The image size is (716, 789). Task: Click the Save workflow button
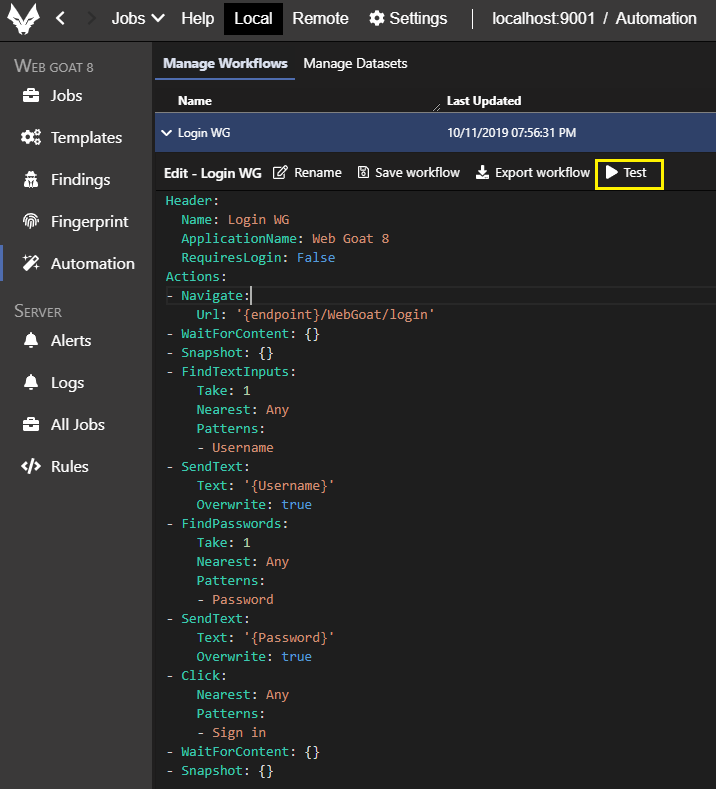[x=408, y=173]
